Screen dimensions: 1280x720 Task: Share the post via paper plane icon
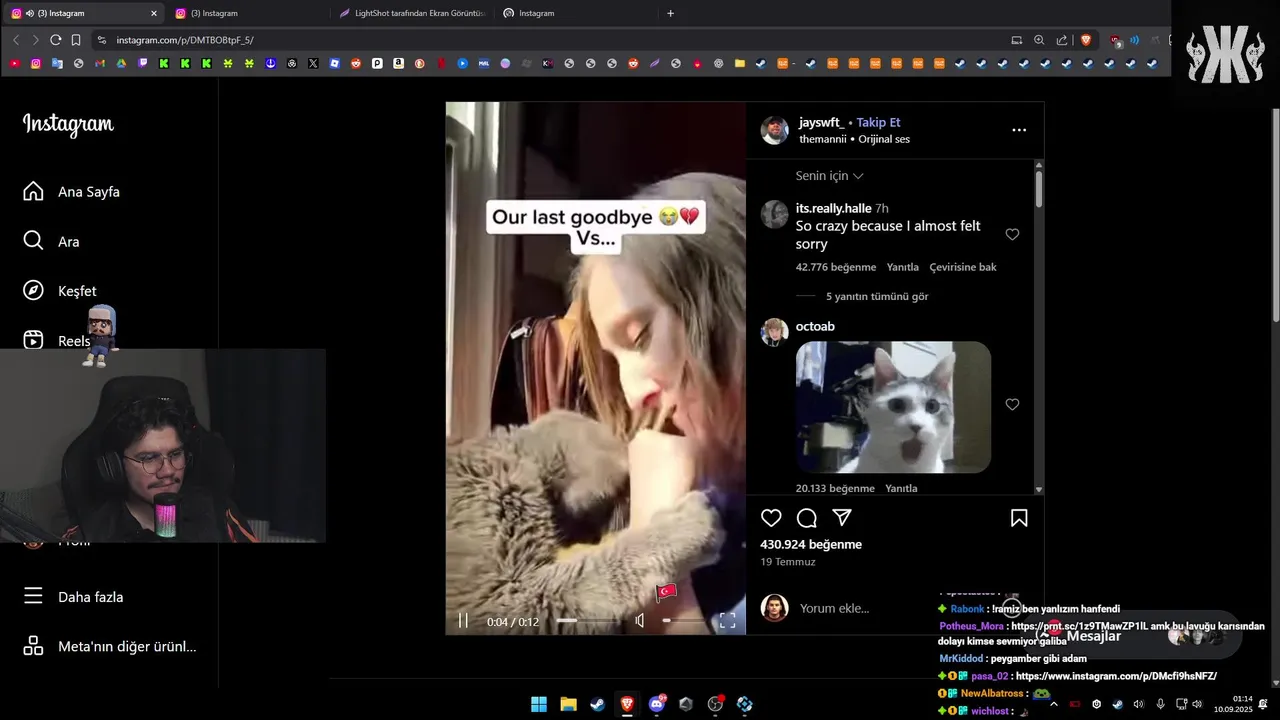click(x=842, y=518)
